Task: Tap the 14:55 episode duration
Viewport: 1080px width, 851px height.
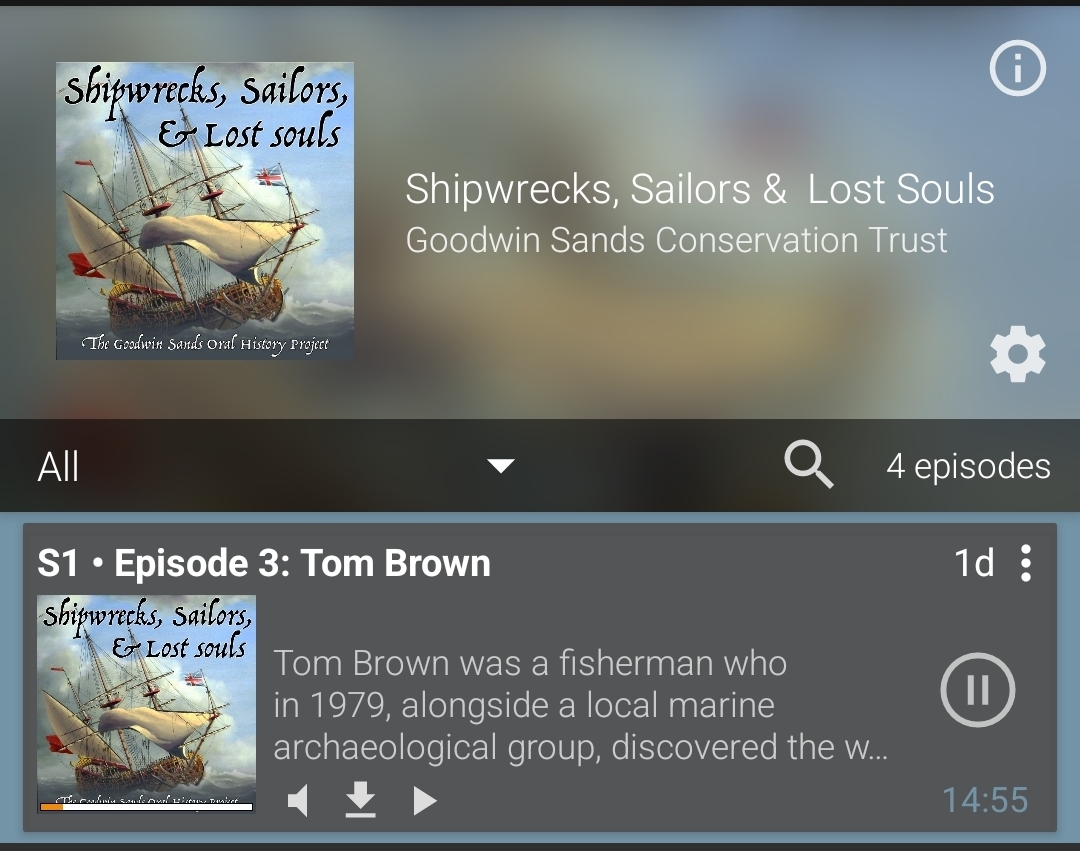Action: click(x=984, y=800)
